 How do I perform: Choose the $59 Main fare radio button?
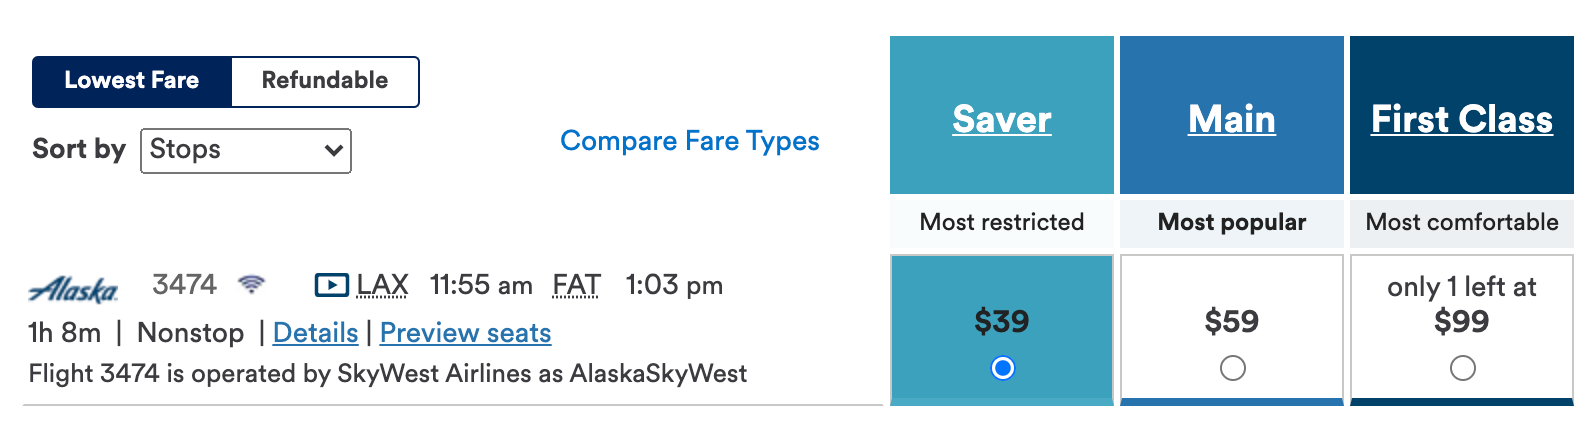pos(1232,369)
